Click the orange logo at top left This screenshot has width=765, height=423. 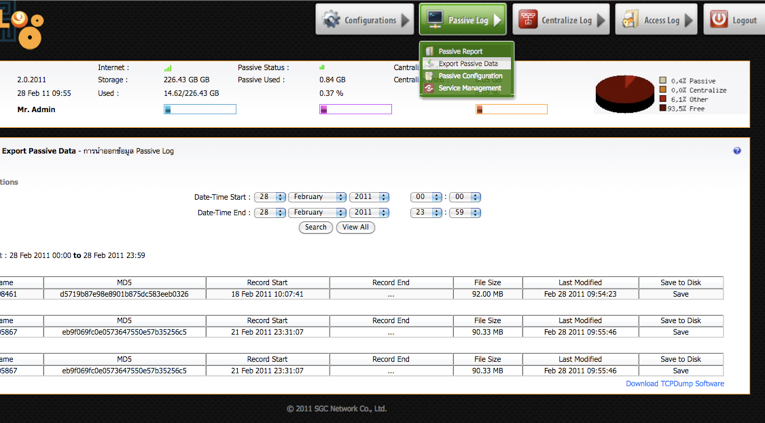tap(22, 29)
